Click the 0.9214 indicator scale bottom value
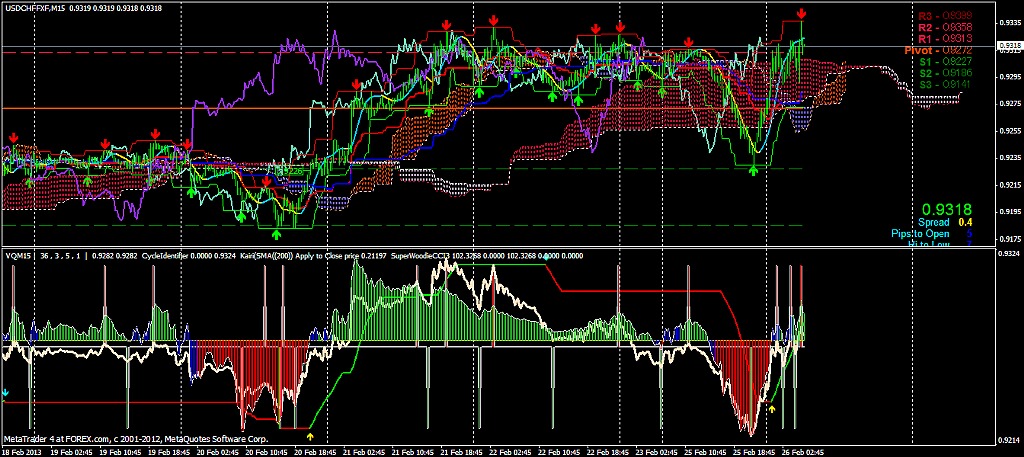The image size is (1024, 457). pyautogui.click(x=1009, y=439)
